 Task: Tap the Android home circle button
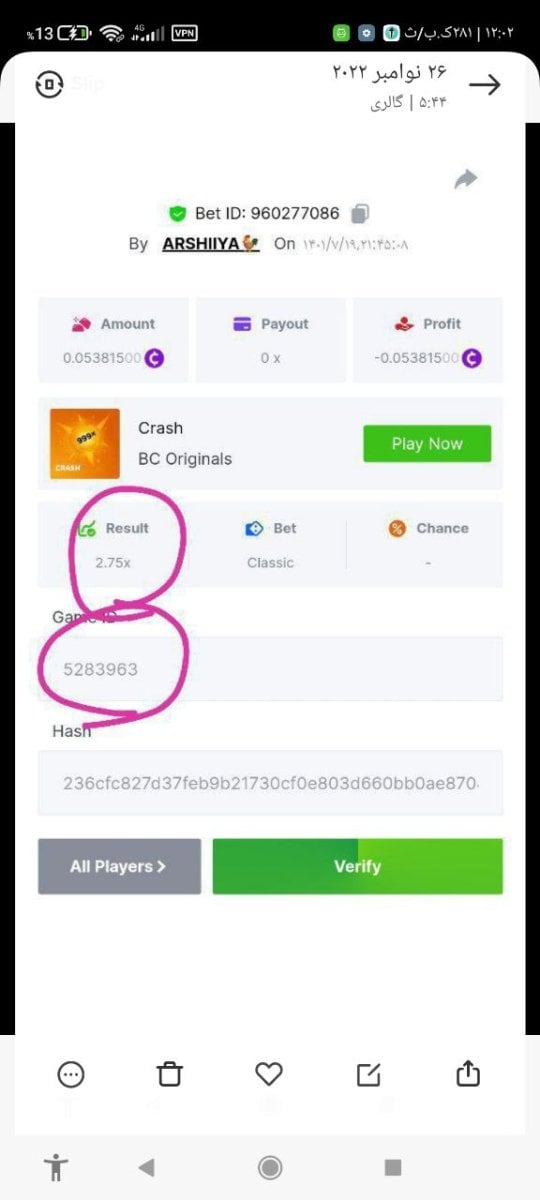point(270,1167)
